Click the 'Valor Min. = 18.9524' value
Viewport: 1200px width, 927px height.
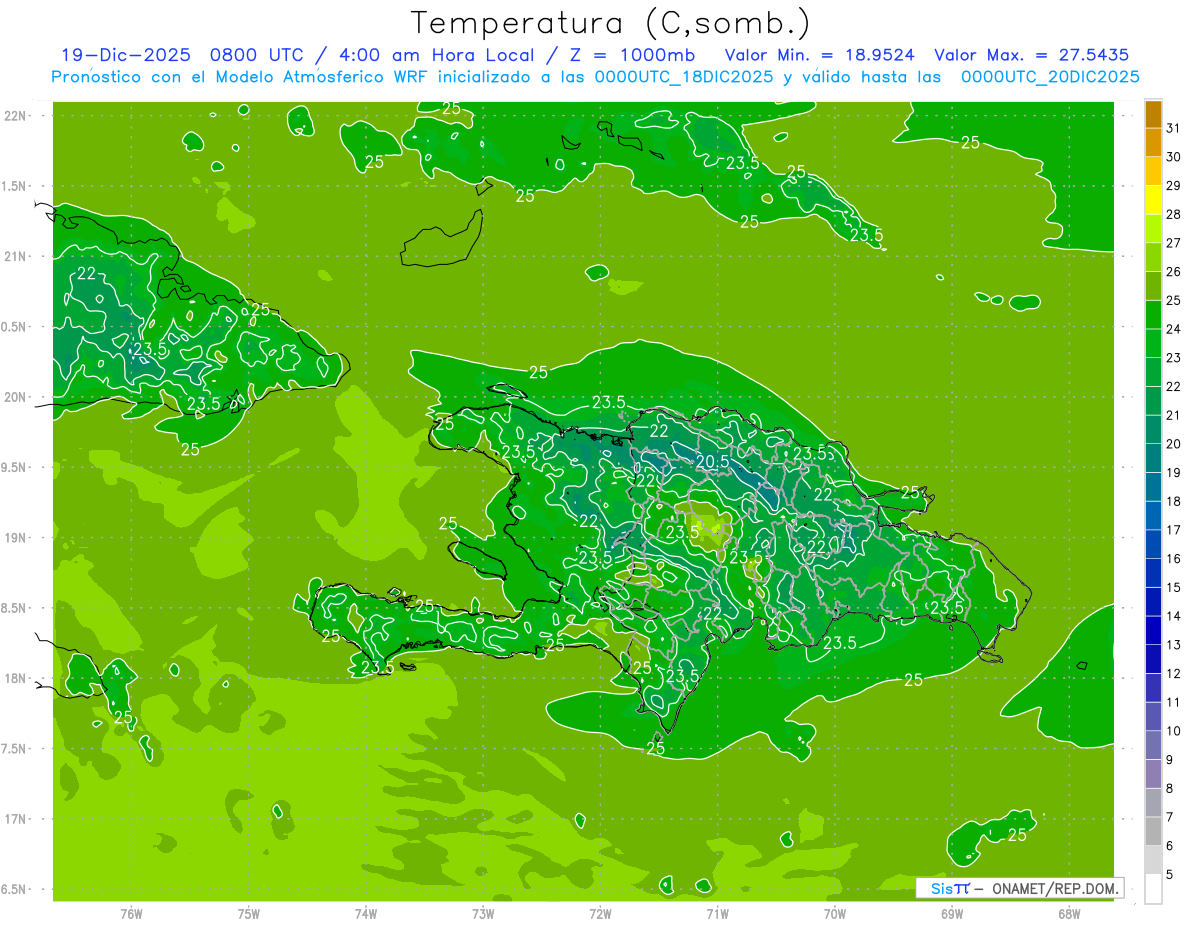point(820,55)
